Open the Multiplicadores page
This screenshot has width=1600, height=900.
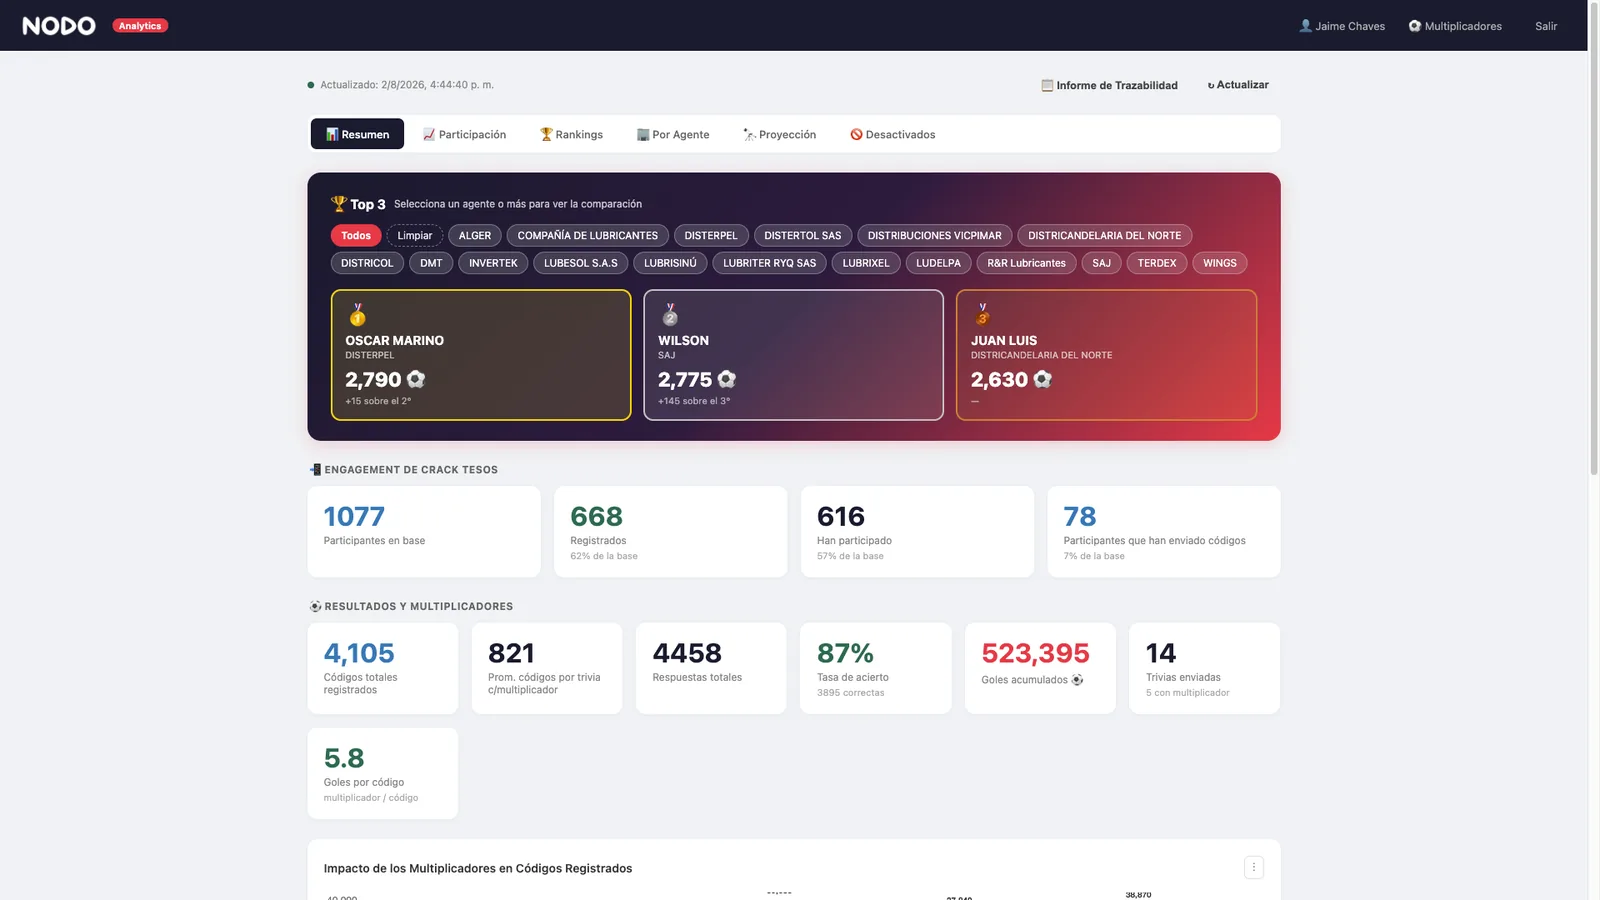coord(1455,26)
